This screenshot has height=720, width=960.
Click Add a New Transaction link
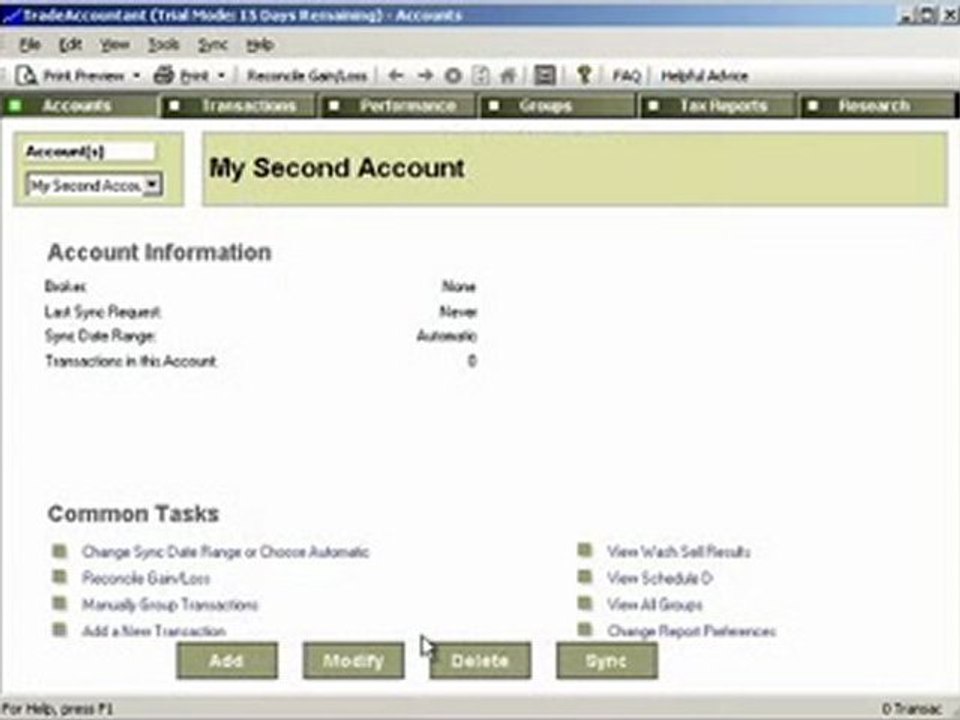pos(154,631)
